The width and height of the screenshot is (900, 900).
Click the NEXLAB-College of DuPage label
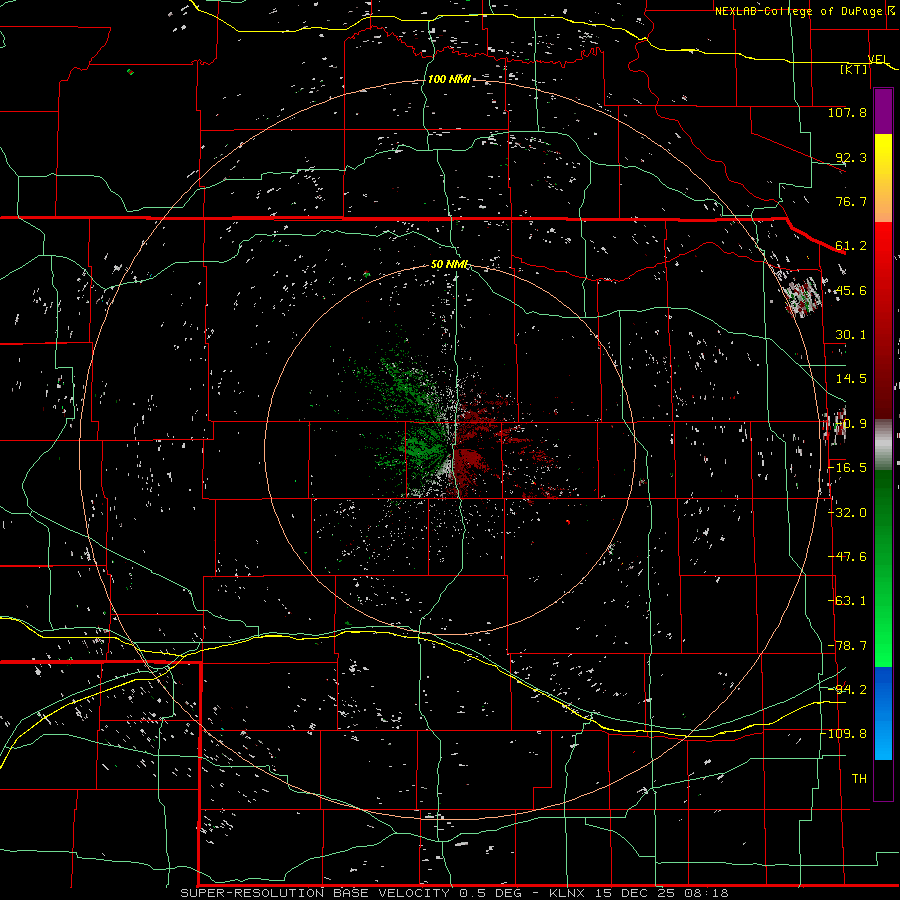pyautogui.click(x=798, y=11)
